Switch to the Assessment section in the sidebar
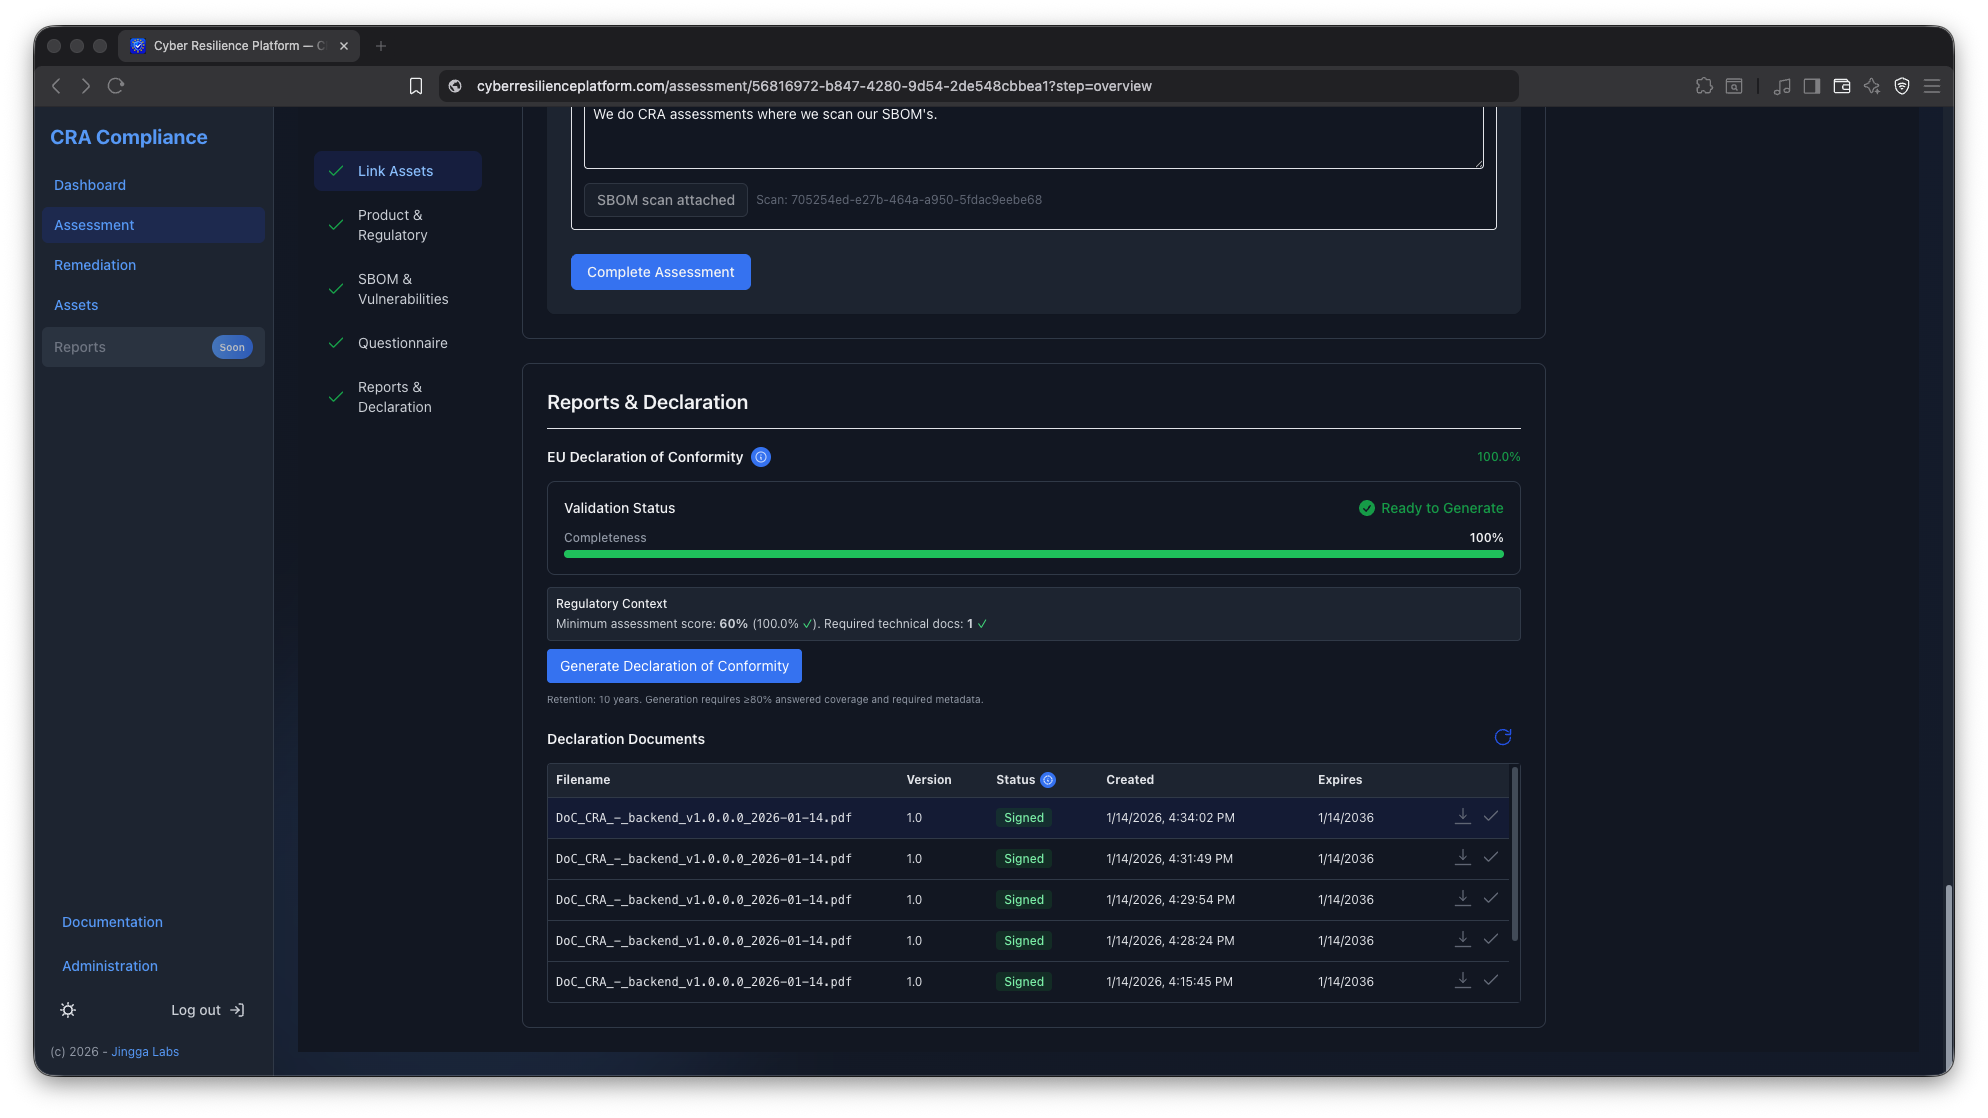This screenshot has width=1988, height=1118. pos(94,225)
